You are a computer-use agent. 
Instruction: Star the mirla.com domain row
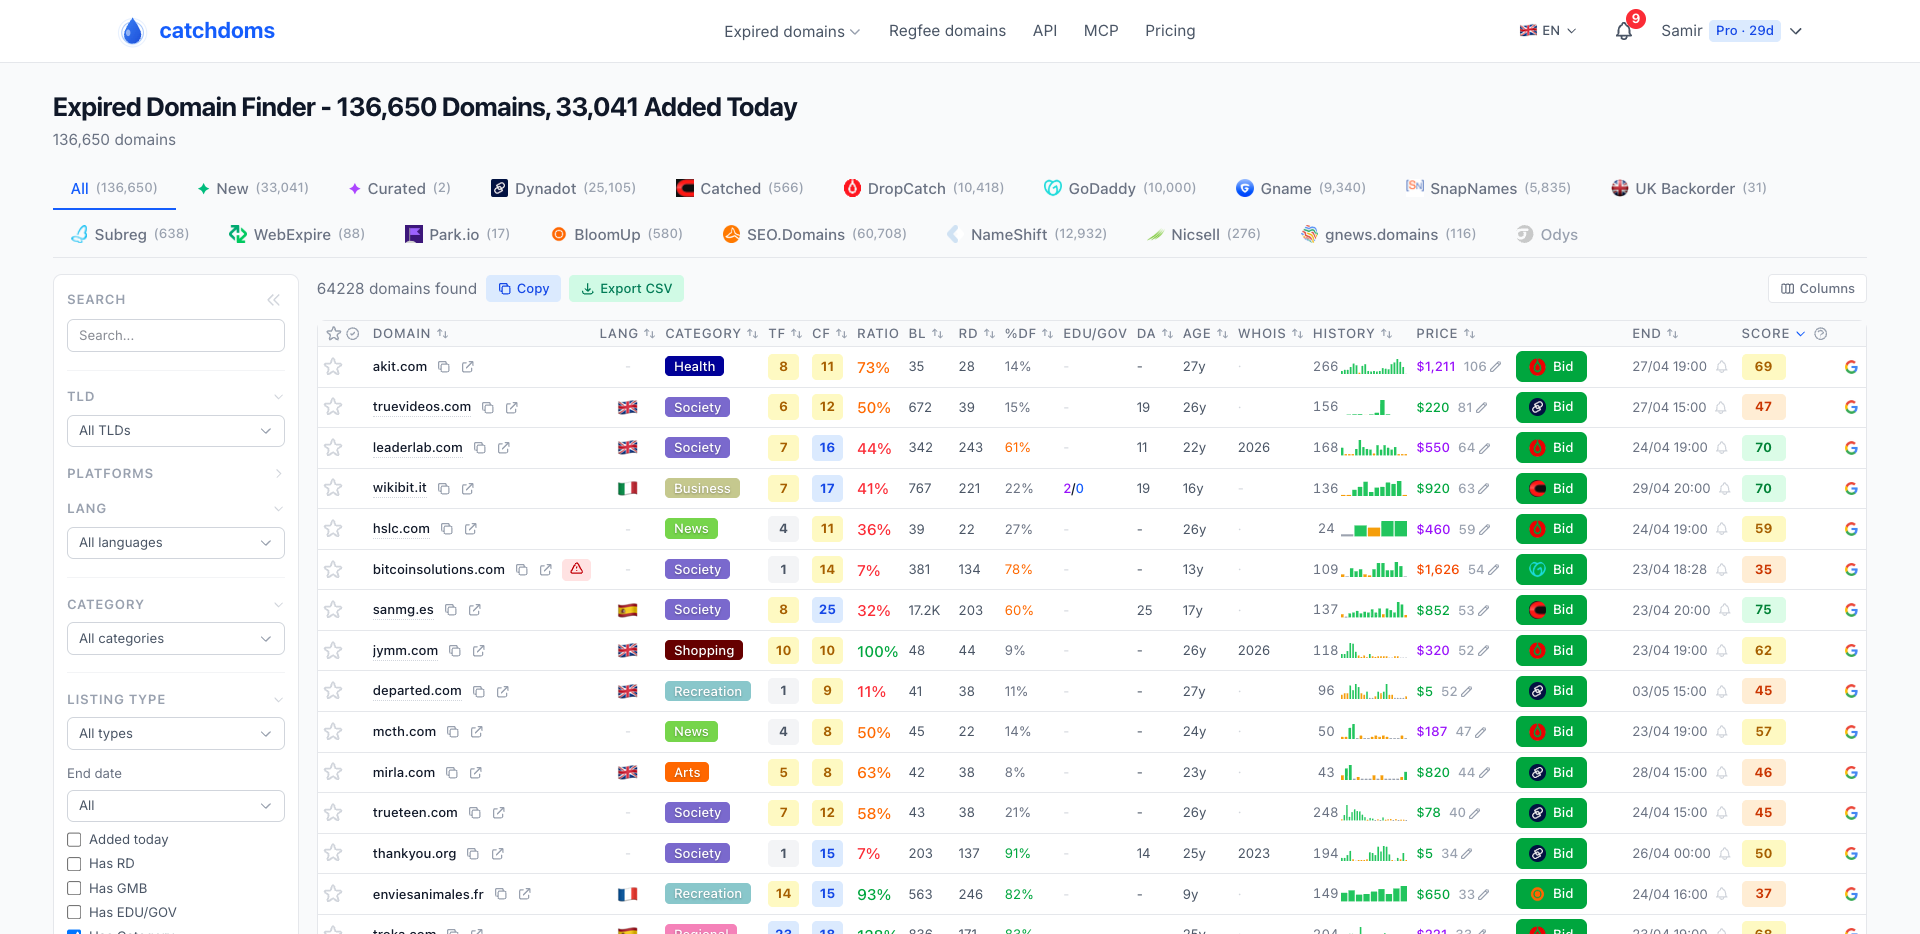(x=333, y=773)
